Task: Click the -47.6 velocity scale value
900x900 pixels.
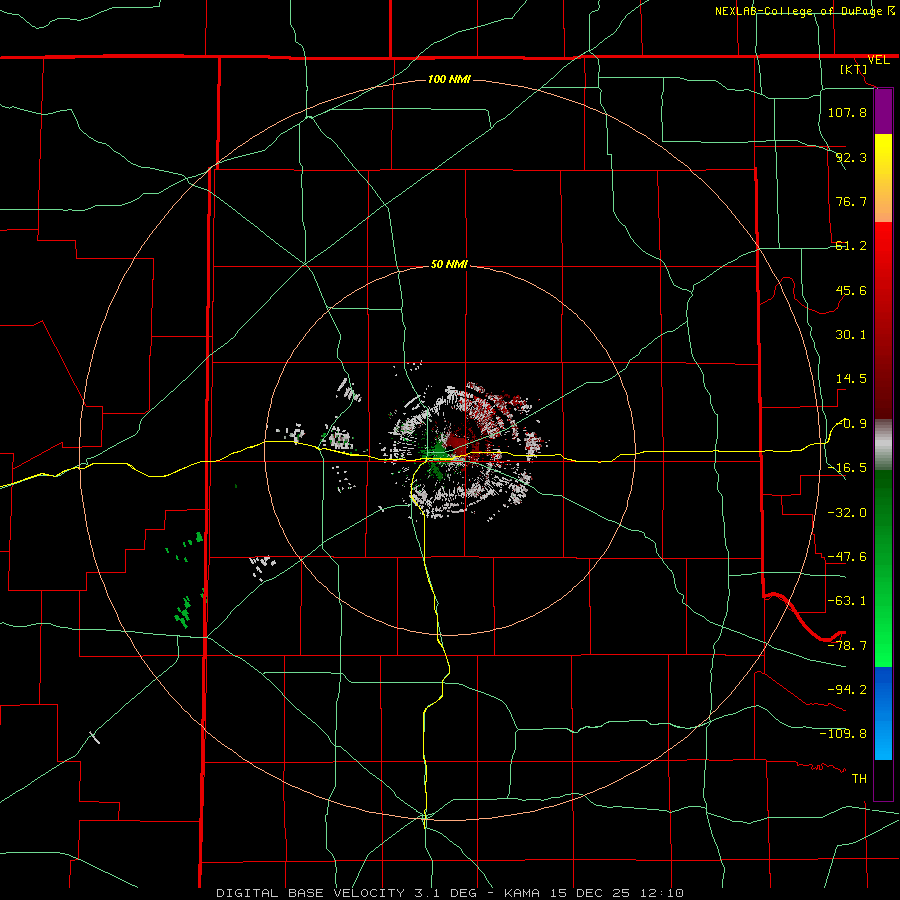Action: pyautogui.click(x=847, y=557)
